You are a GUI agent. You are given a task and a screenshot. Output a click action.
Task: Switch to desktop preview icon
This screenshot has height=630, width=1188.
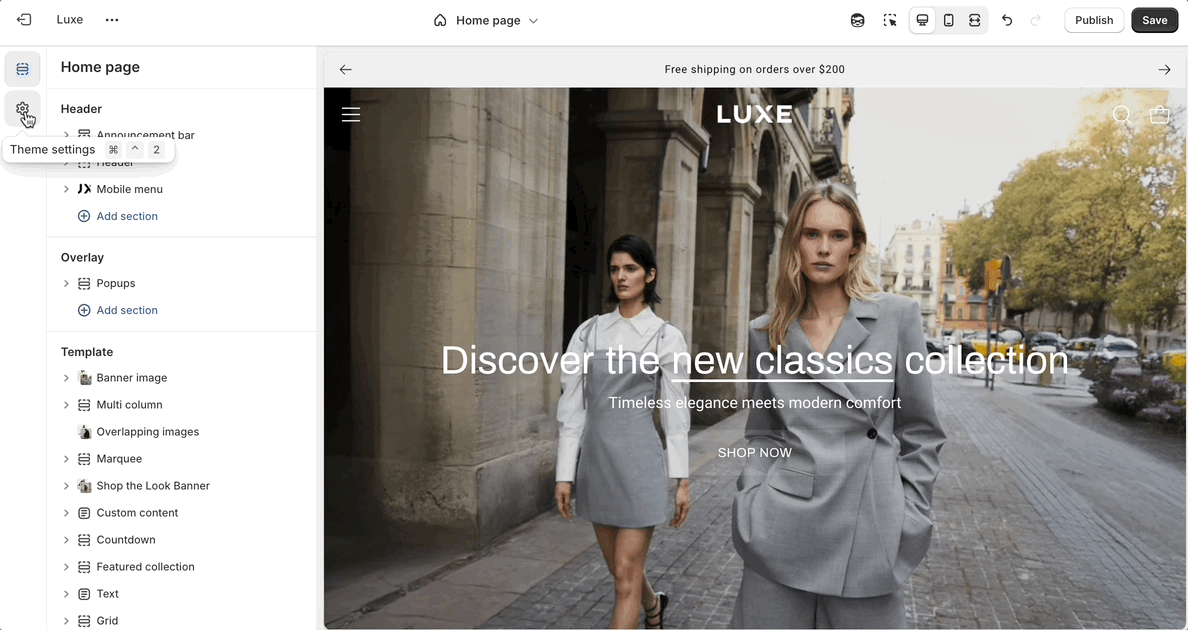(922, 20)
